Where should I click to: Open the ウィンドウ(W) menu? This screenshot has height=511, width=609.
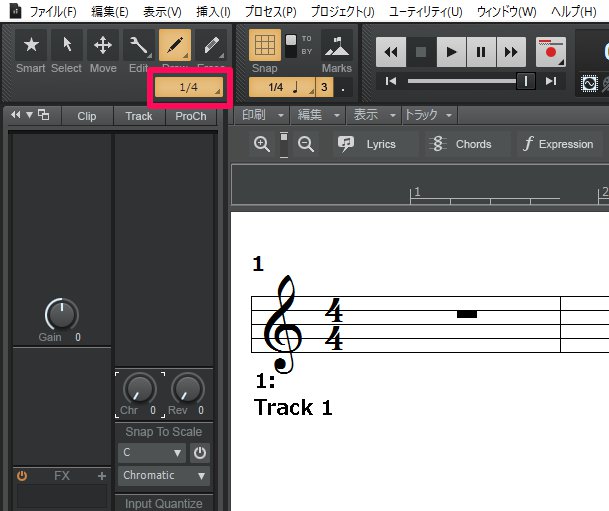[x=506, y=12]
